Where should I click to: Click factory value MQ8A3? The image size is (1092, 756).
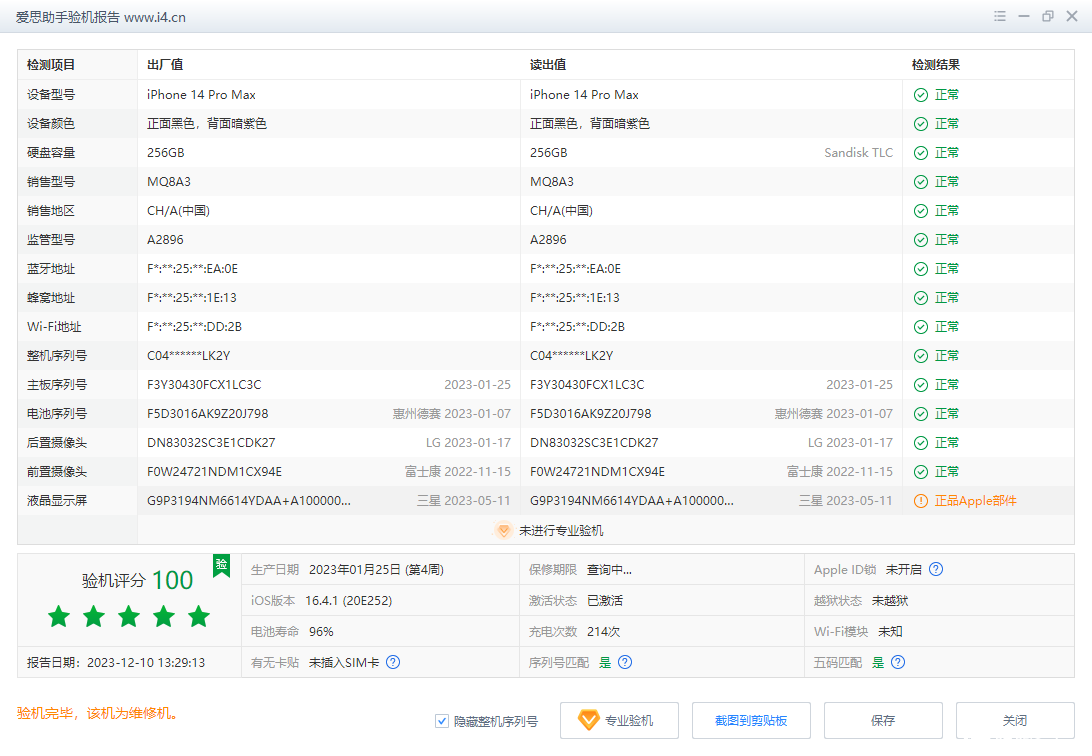coord(169,182)
